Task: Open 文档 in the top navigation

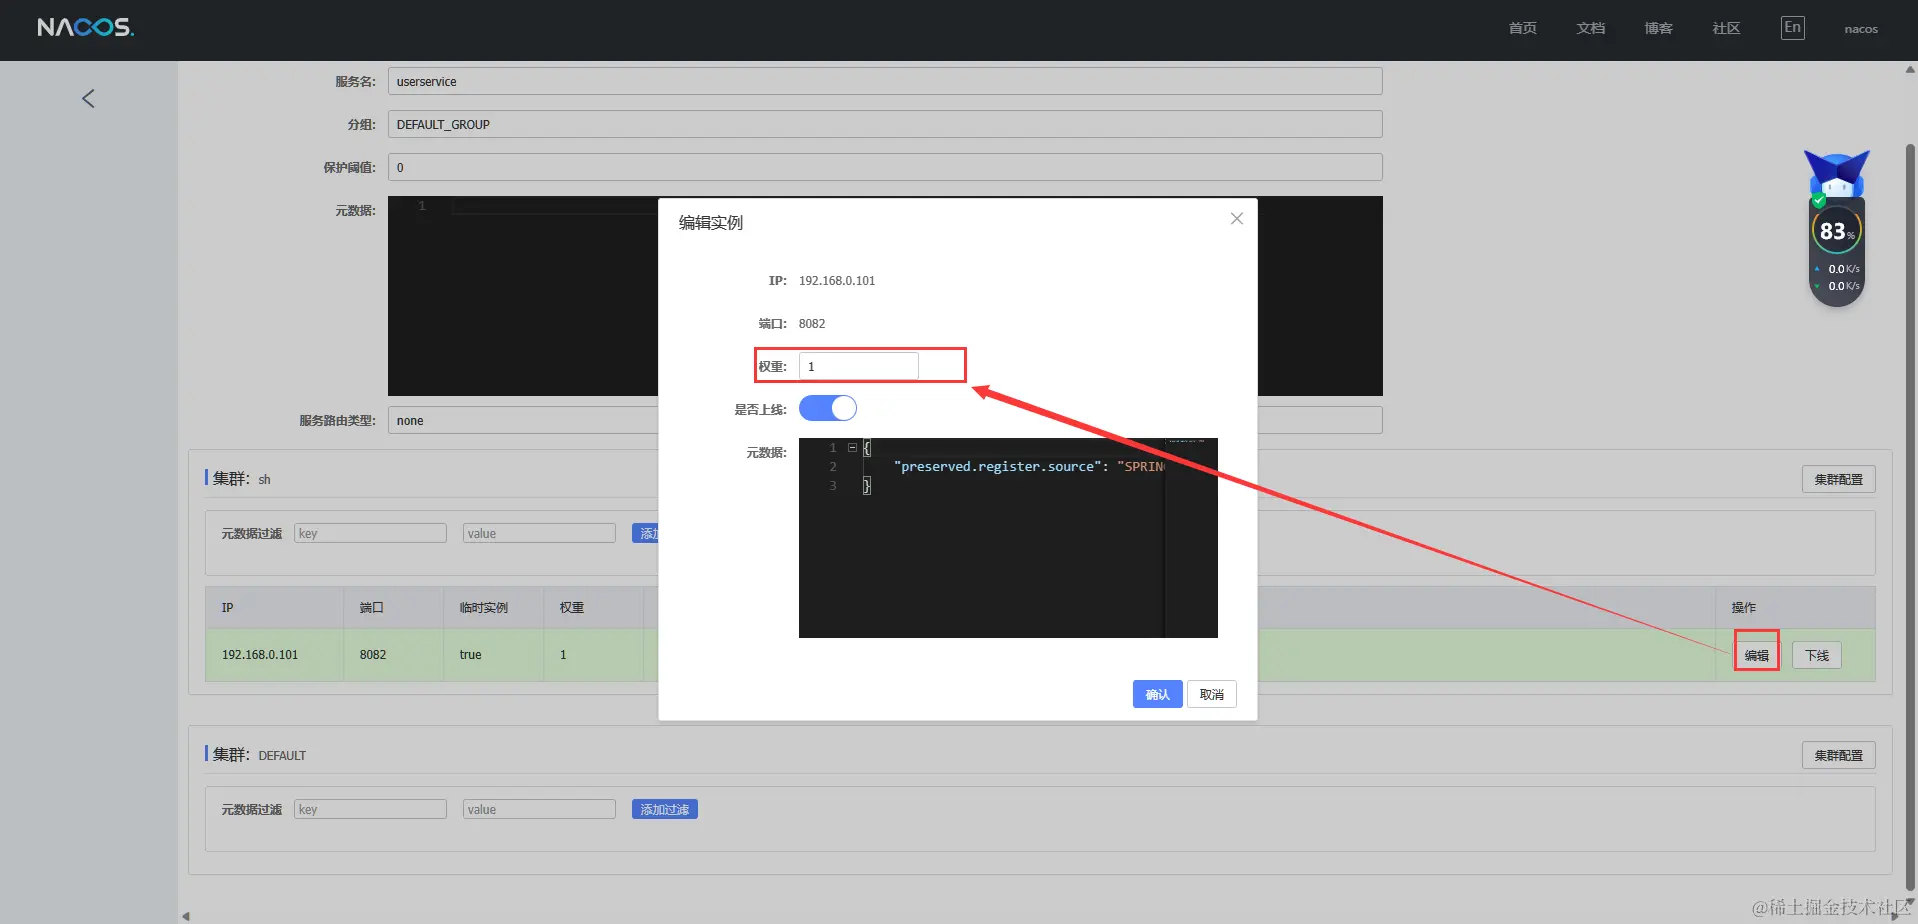Action: point(1591,28)
